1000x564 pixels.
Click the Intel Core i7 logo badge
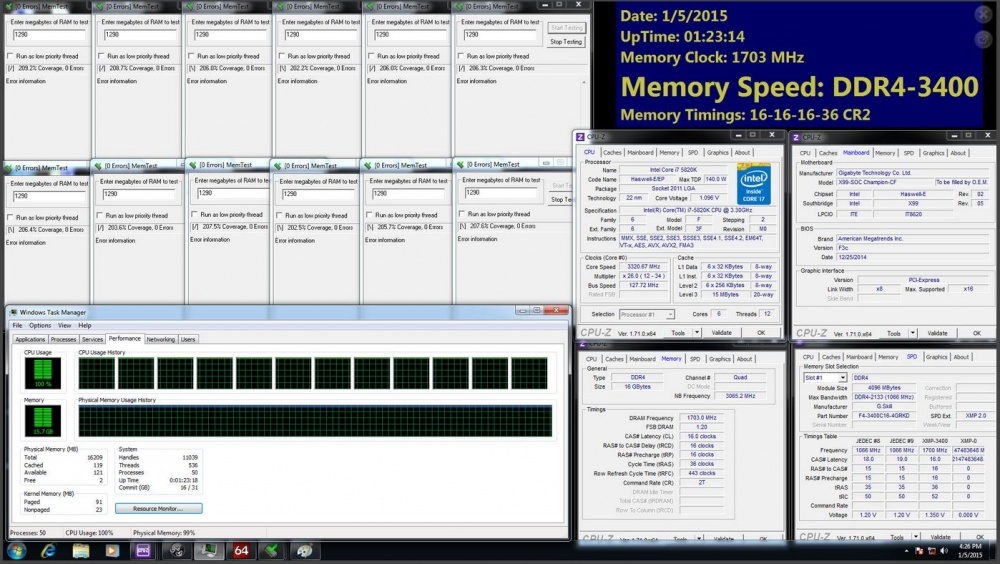click(x=754, y=184)
